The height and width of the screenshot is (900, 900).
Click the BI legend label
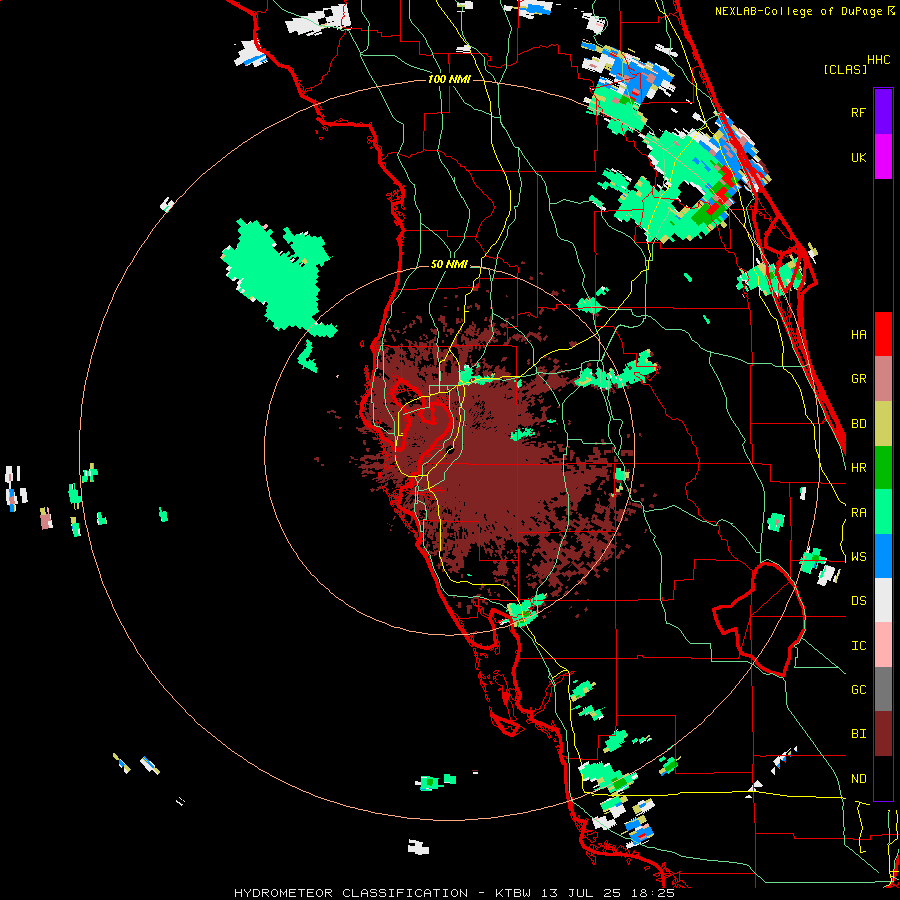click(858, 734)
